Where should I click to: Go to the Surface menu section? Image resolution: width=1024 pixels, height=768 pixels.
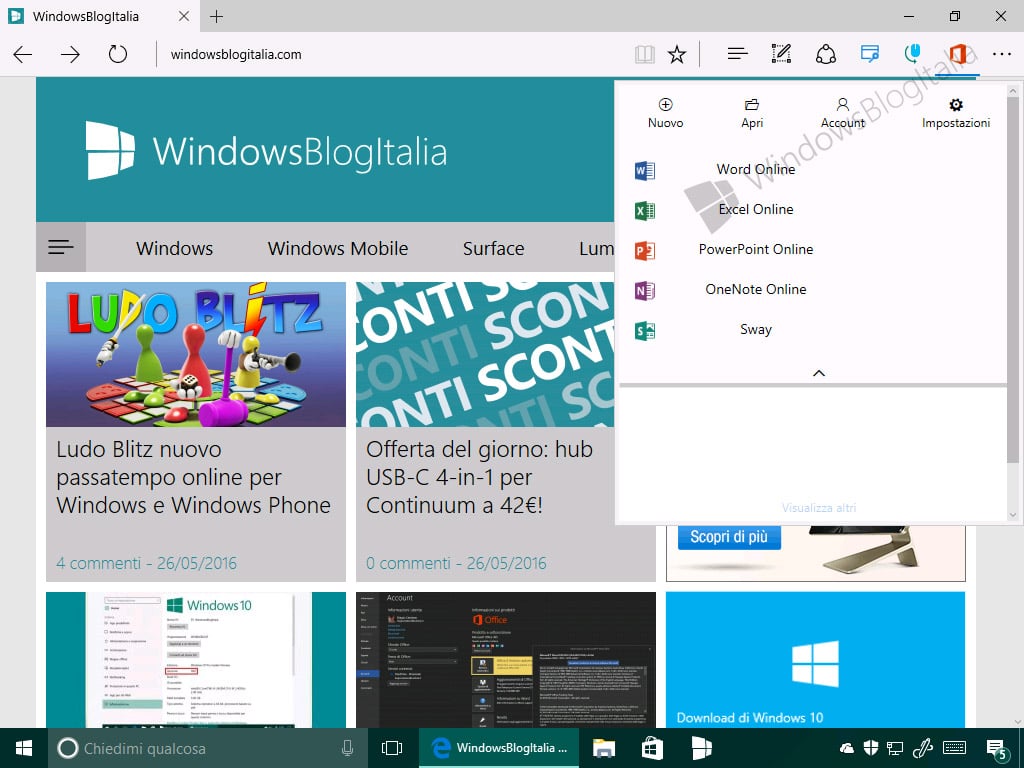(x=494, y=248)
